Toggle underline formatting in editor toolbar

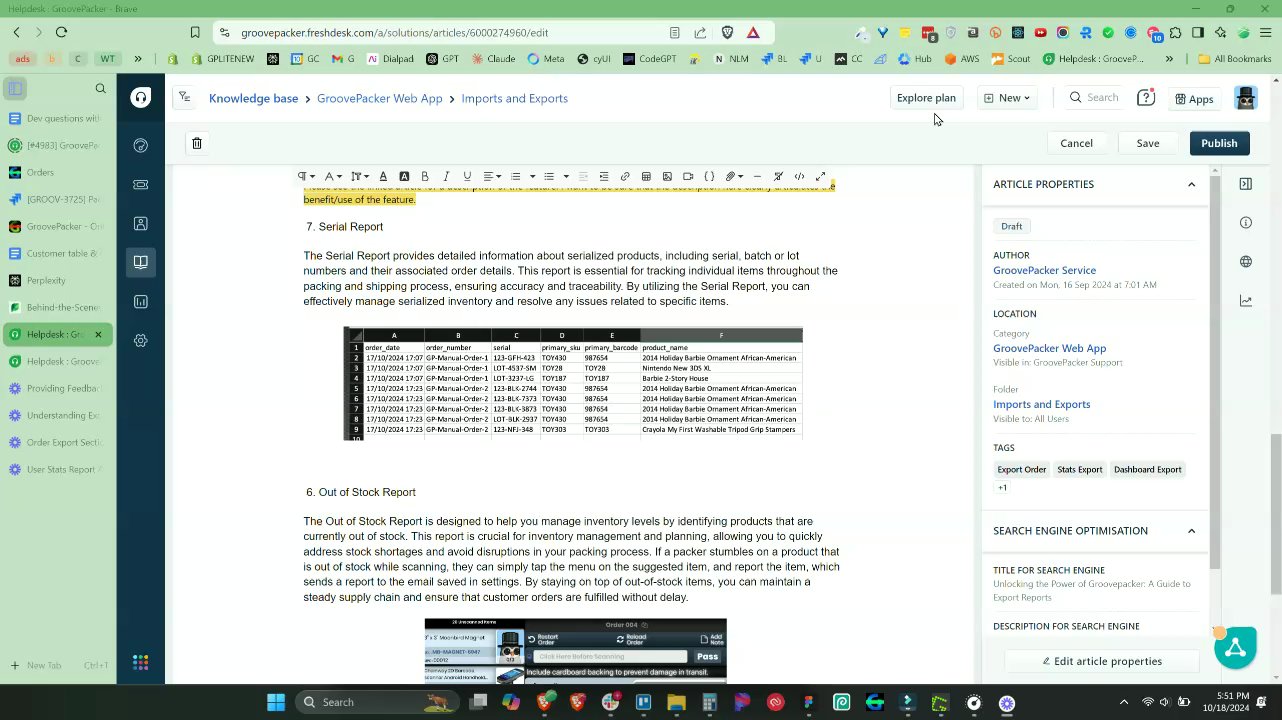pos(467,176)
